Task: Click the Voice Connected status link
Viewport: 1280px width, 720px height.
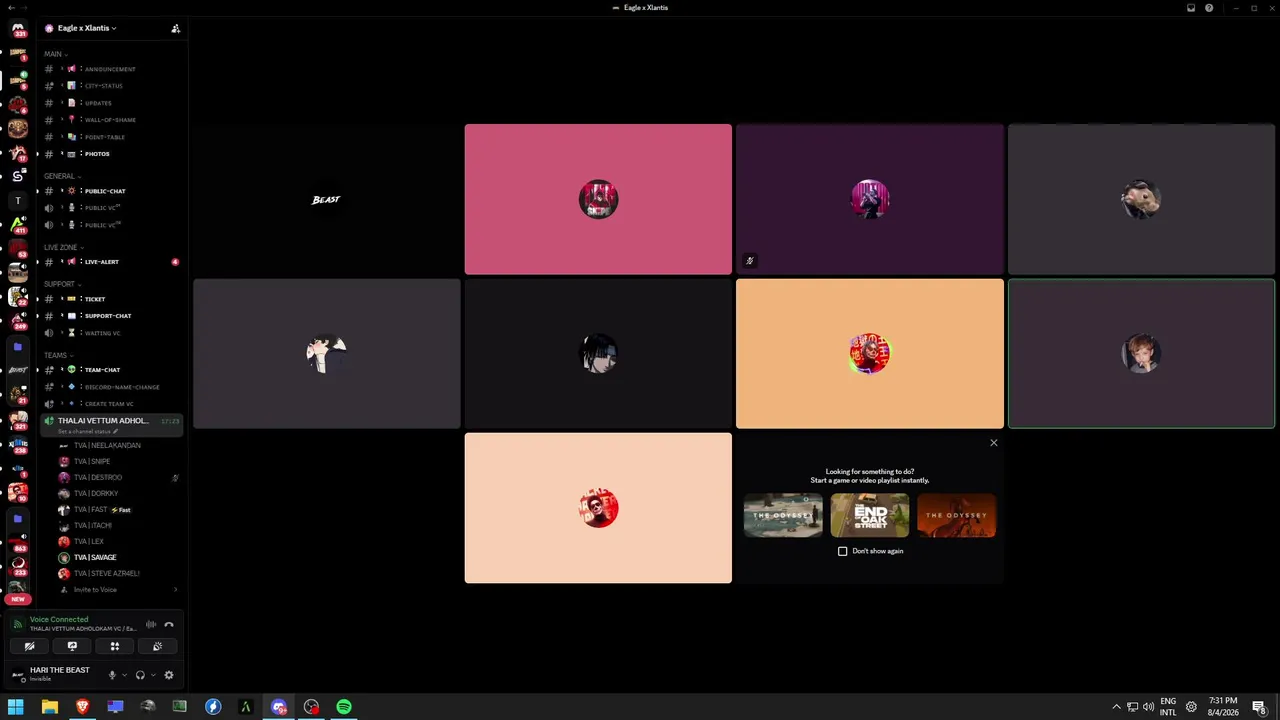Action: [59, 619]
